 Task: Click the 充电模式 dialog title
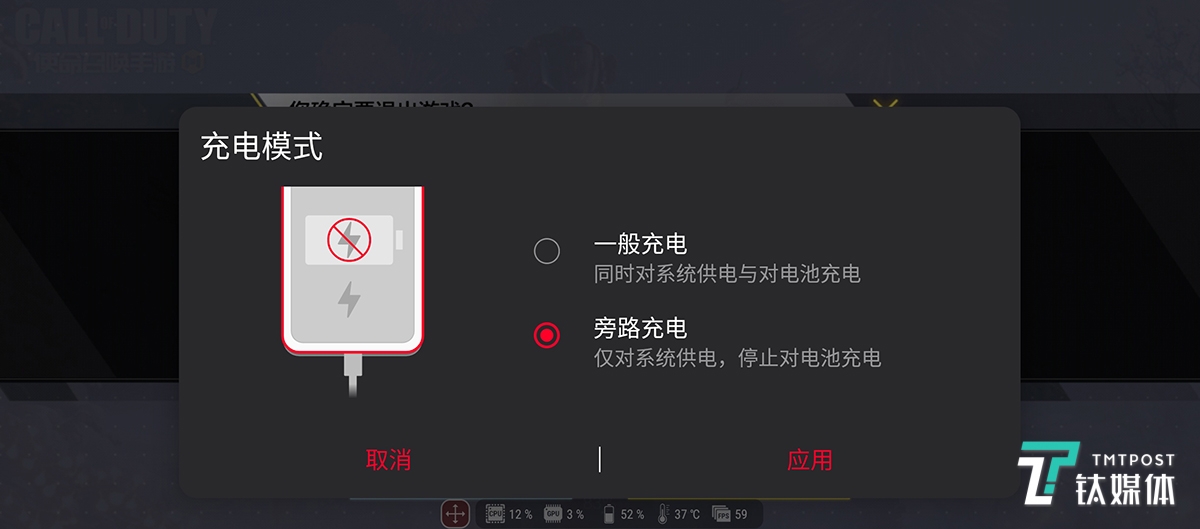pyautogui.click(x=261, y=148)
